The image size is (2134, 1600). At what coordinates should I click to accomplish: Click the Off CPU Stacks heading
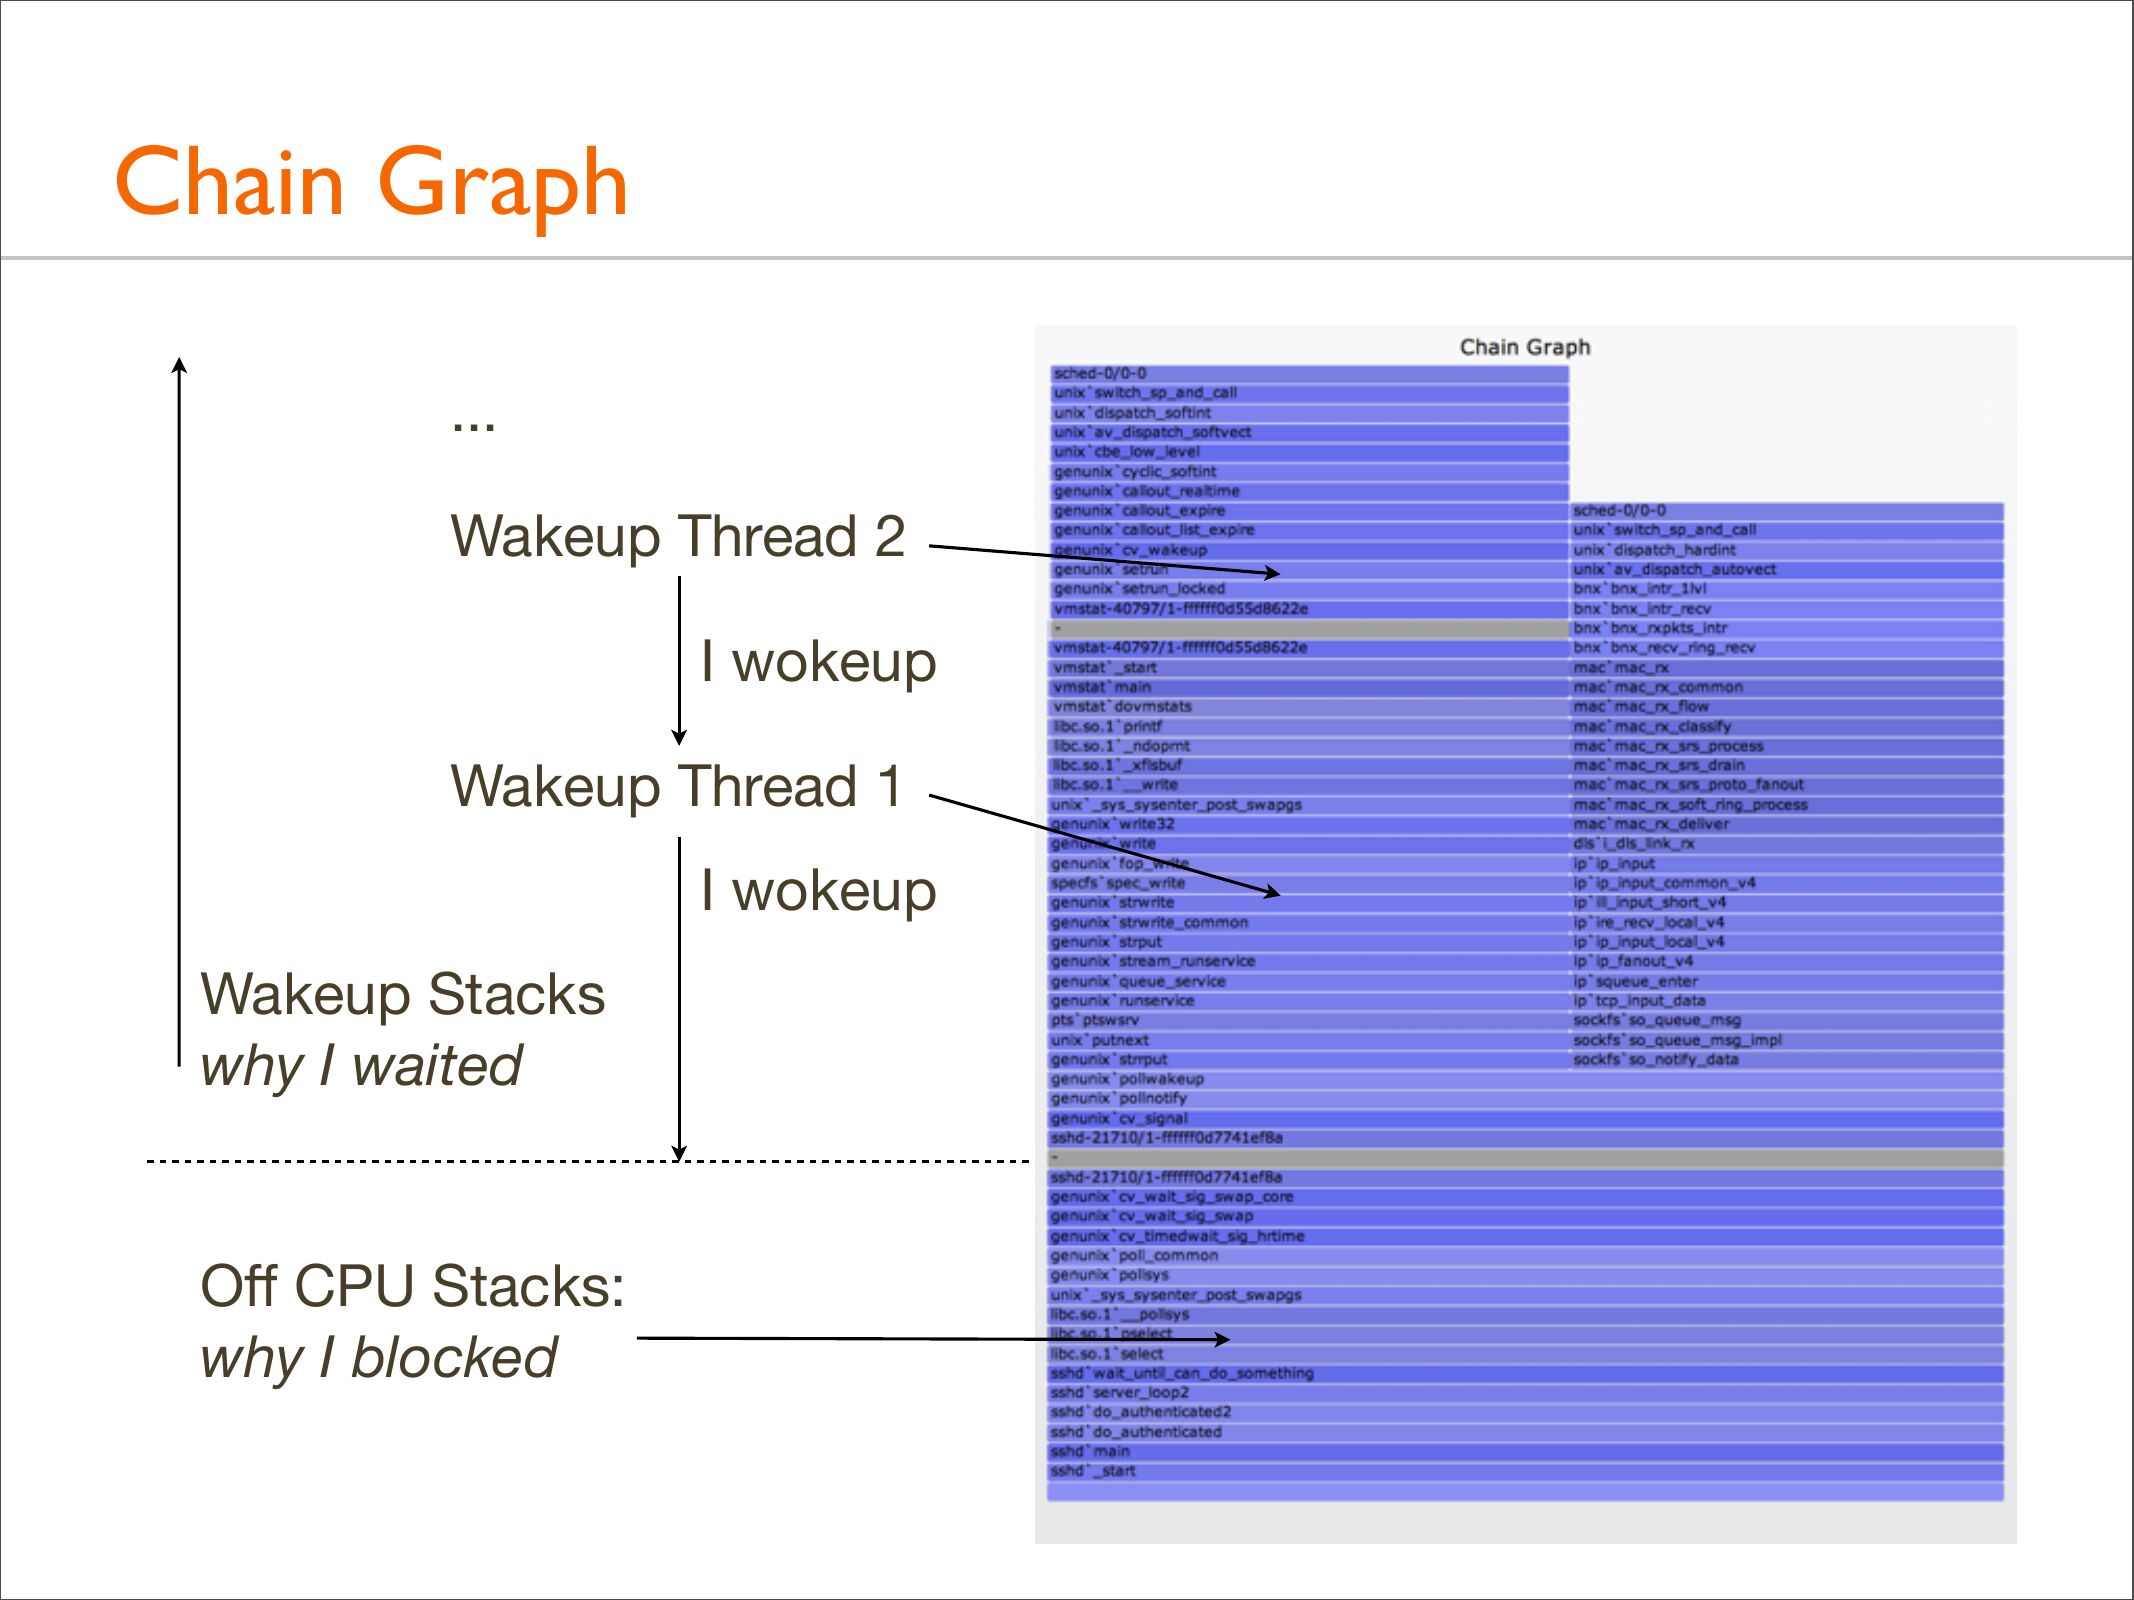pos(412,1287)
